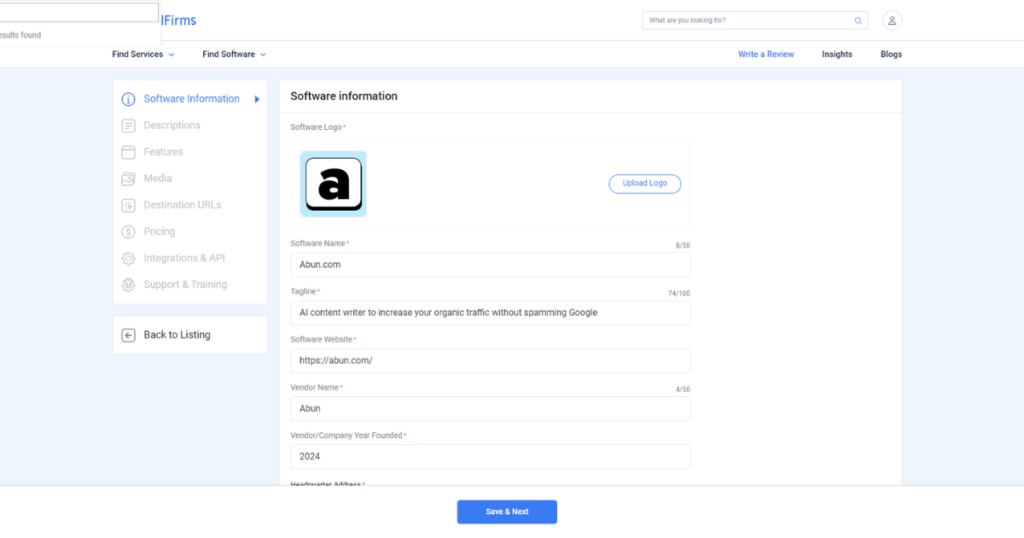Expand the Find Services dropdown
Image resolution: width=1024 pixels, height=538 pixels.
point(143,54)
